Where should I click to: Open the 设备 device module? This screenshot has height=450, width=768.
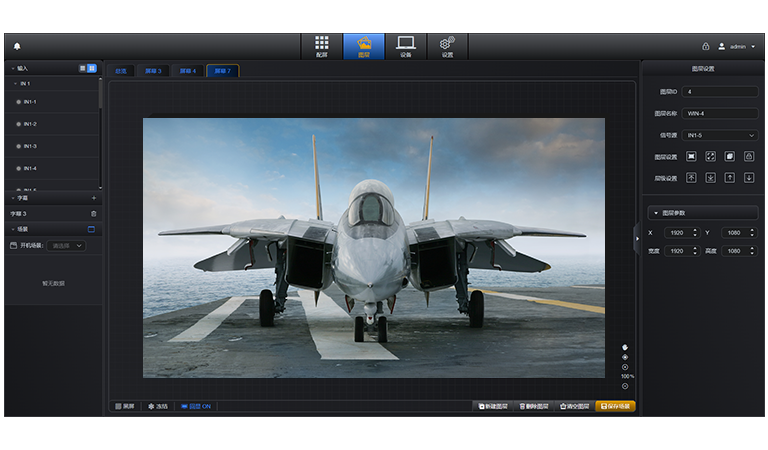405,46
